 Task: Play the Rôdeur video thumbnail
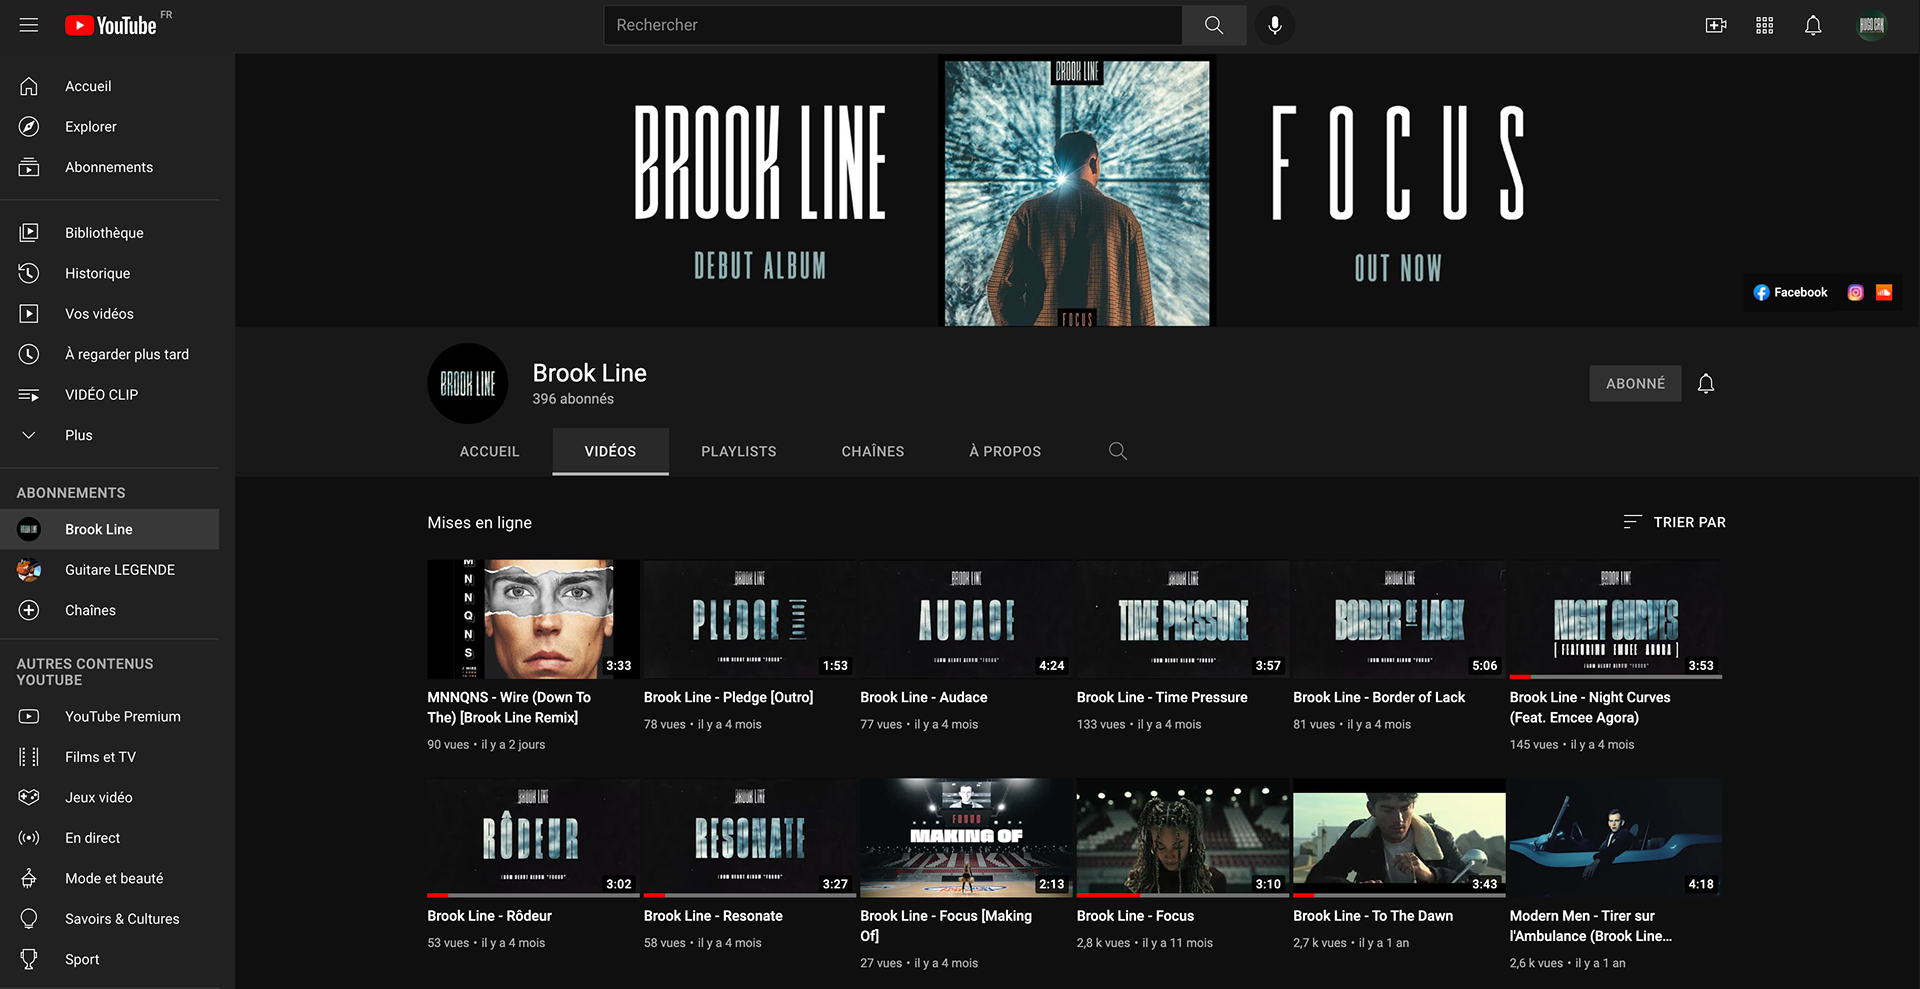tap(533, 838)
